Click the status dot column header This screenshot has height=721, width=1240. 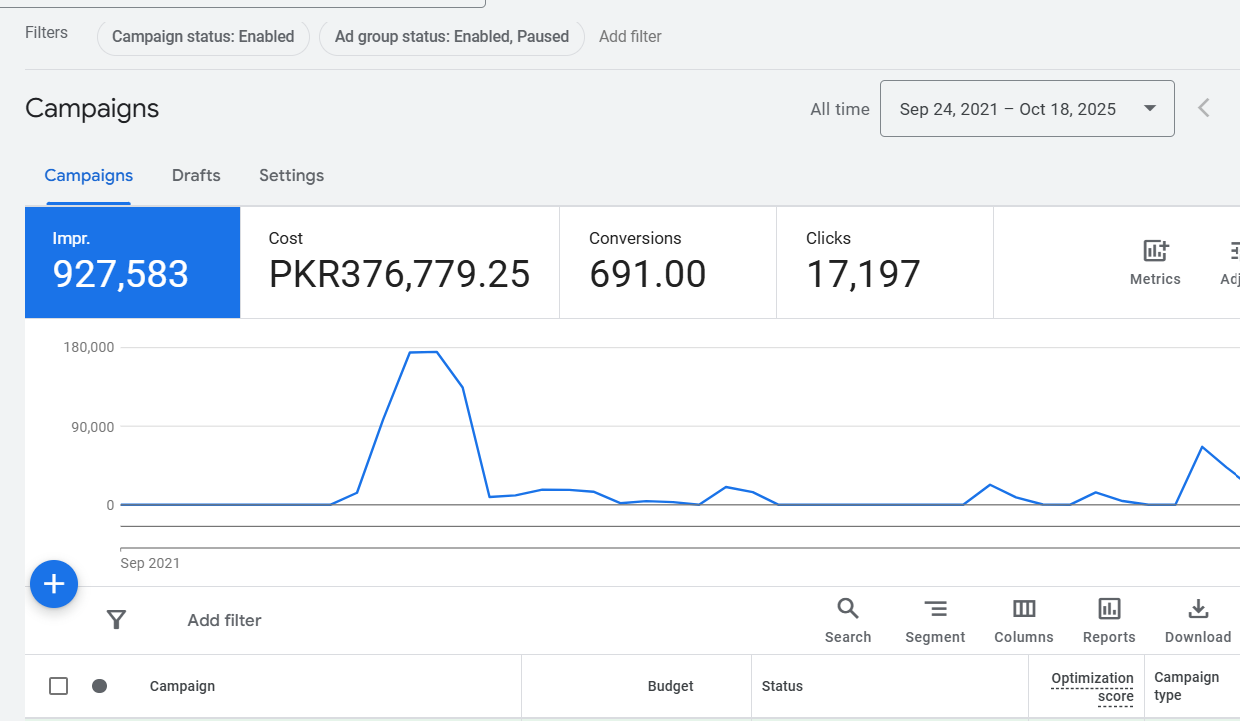point(99,686)
